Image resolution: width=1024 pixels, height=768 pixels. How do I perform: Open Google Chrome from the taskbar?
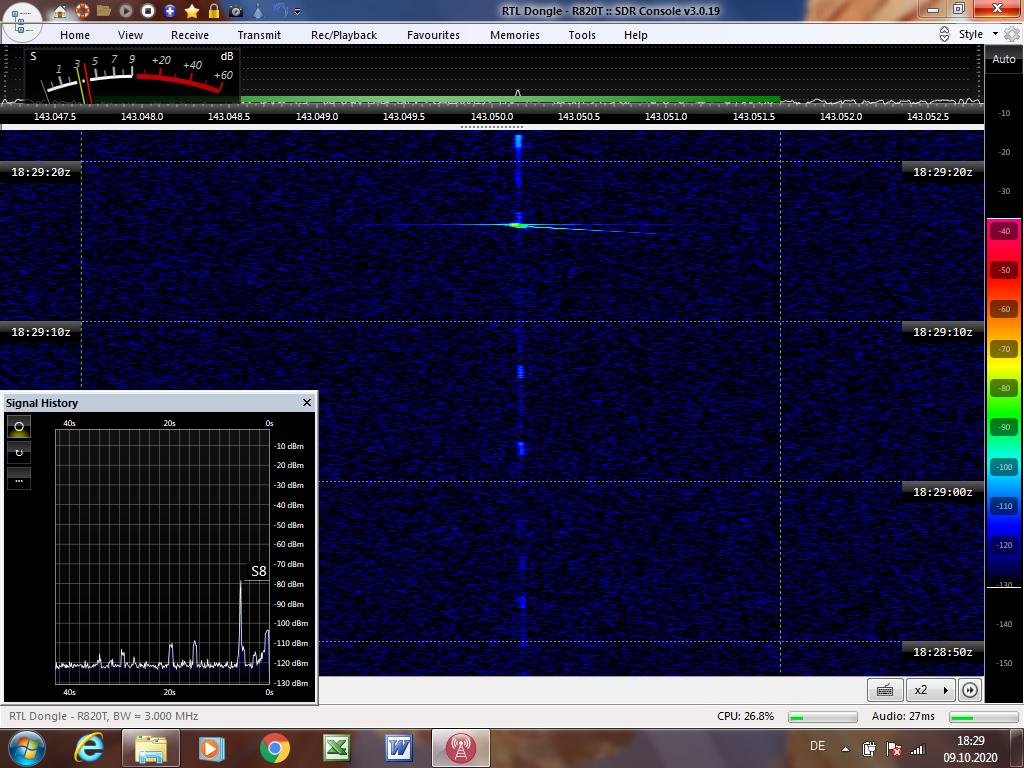(274, 748)
